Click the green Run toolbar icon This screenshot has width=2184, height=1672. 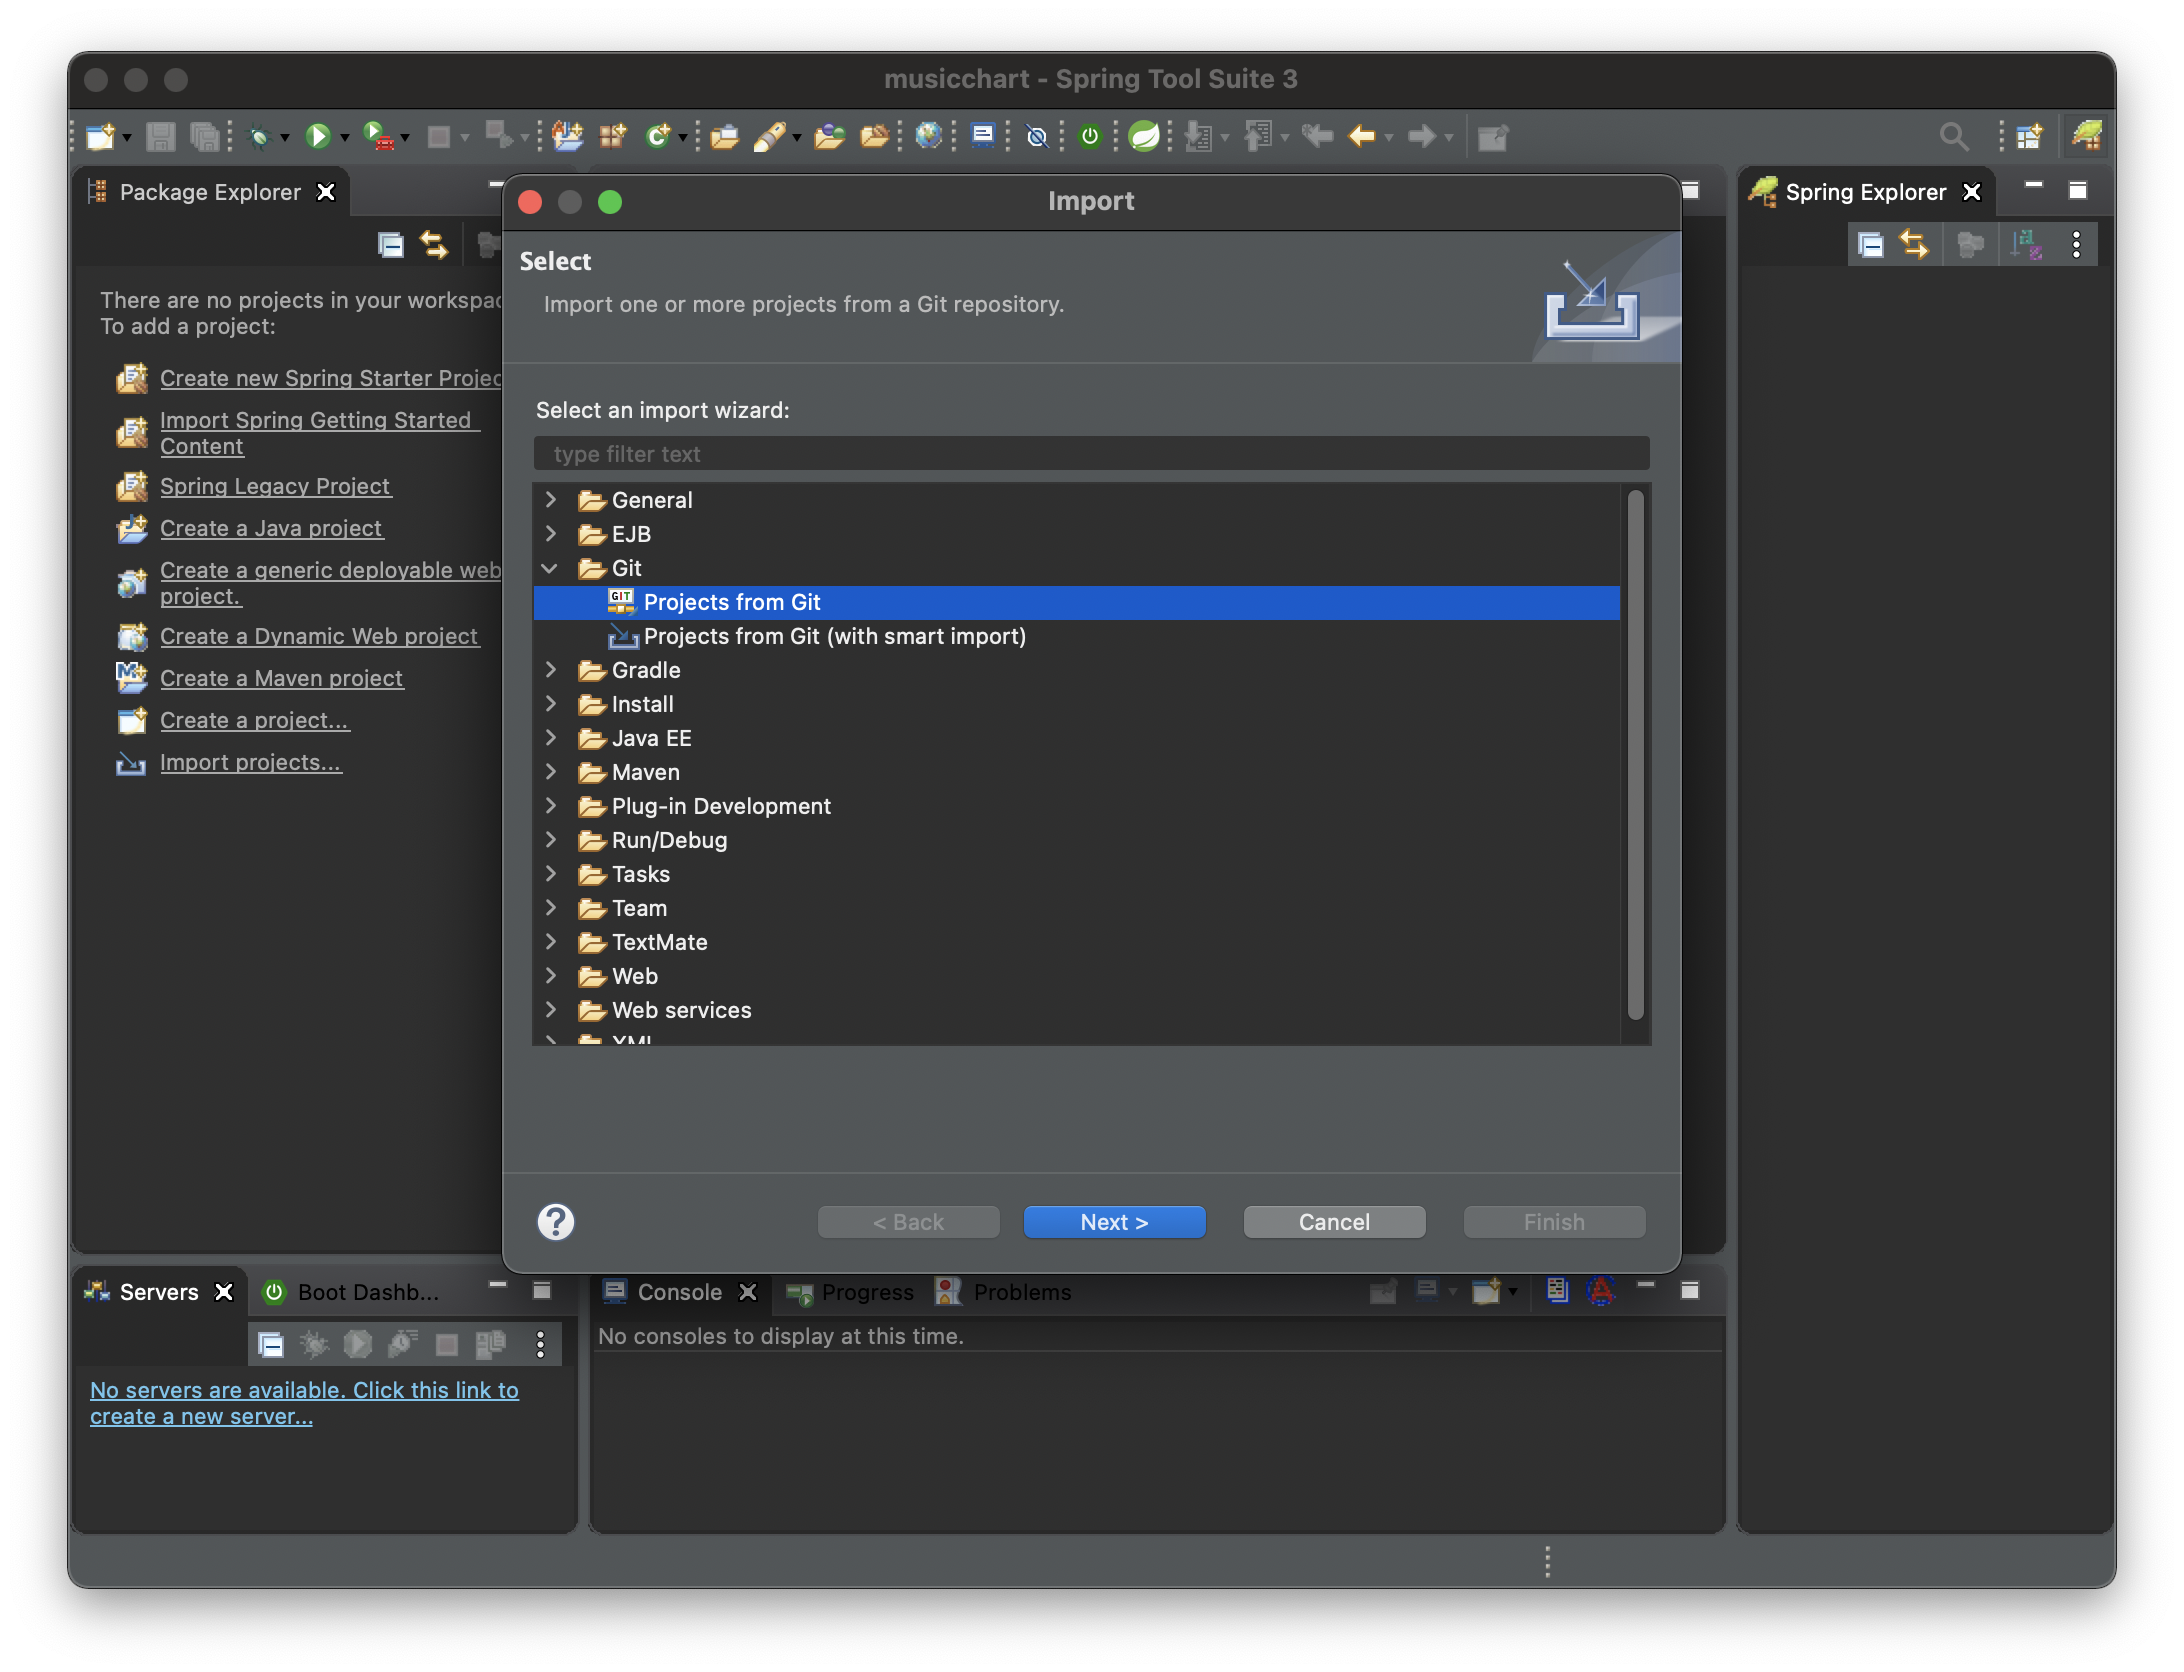coord(318,136)
